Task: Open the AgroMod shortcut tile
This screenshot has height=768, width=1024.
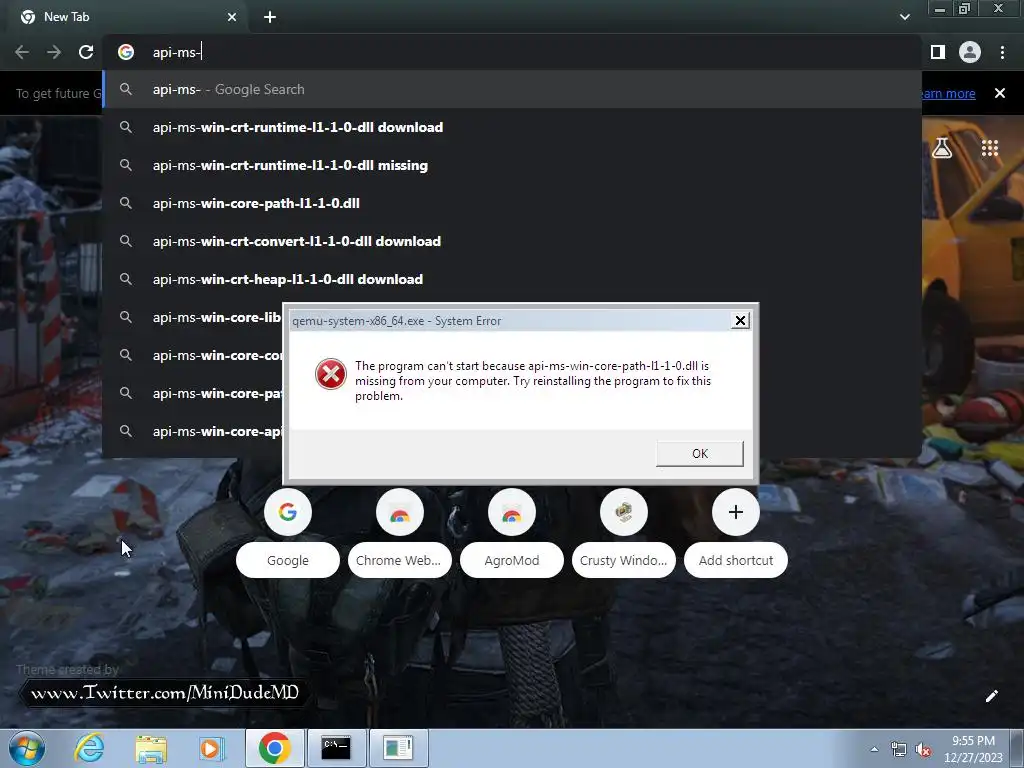Action: (x=511, y=512)
